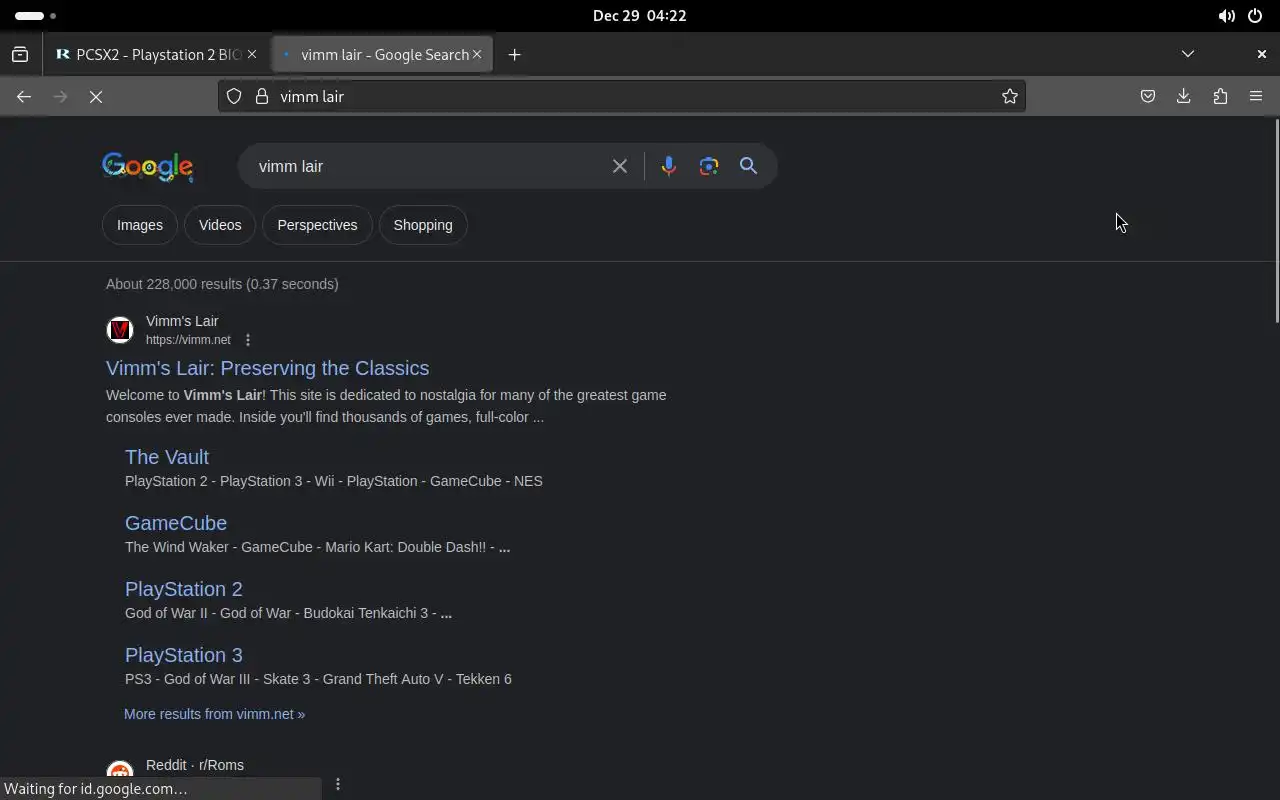Close the PCSX2 Playstation 2 BIOS tab

[x=252, y=55]
